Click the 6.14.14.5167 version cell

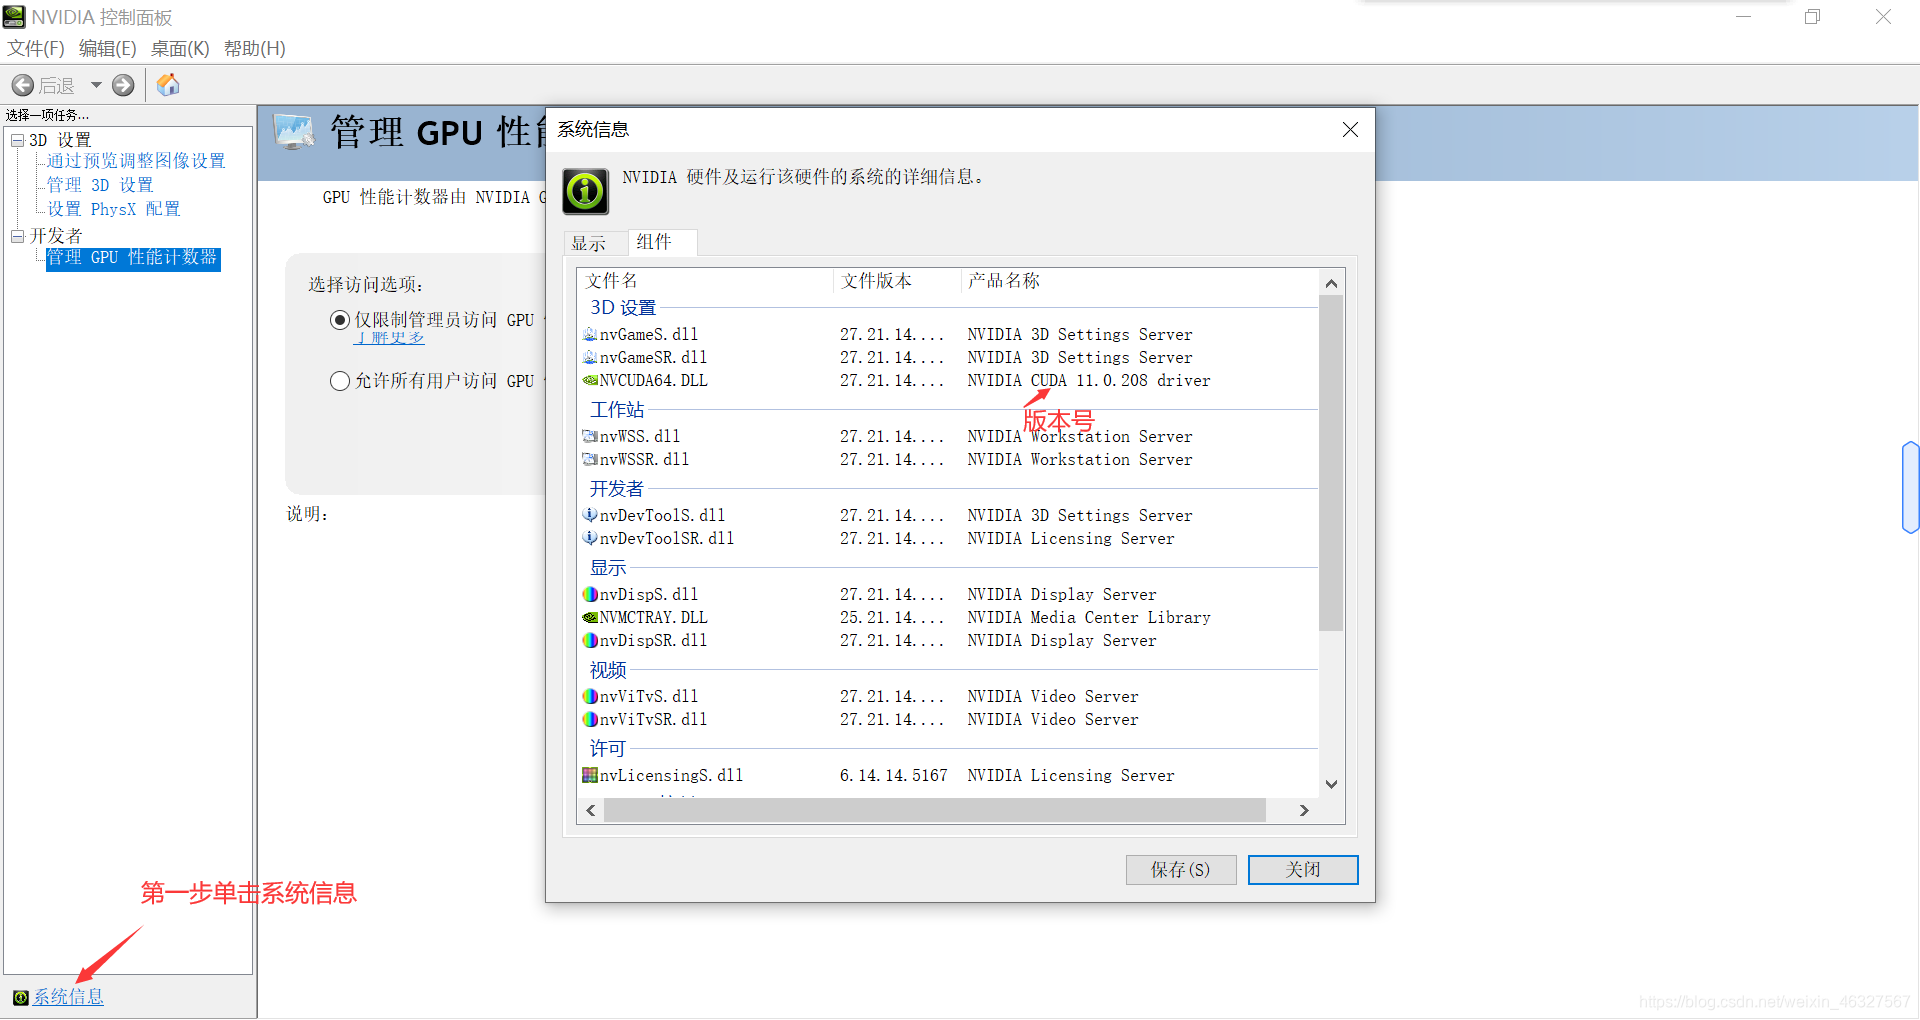[894, 776]
